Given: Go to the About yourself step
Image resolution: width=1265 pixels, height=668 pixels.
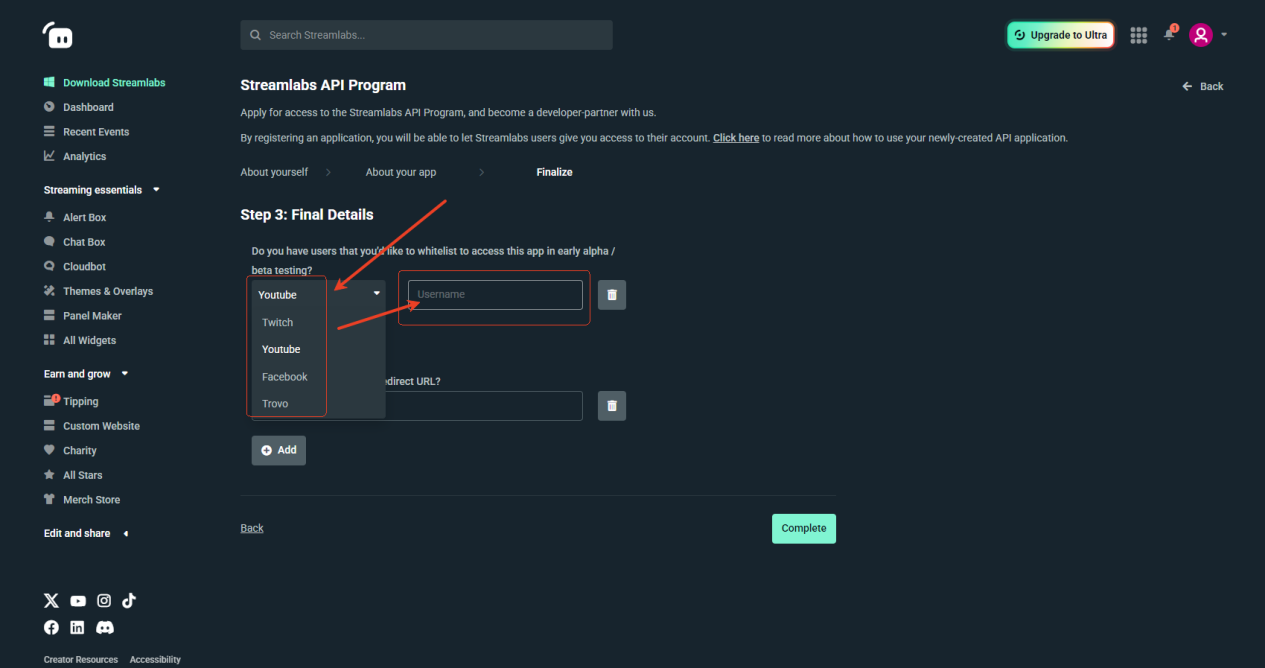Looking at the screenshot, I should pos(274,172).
